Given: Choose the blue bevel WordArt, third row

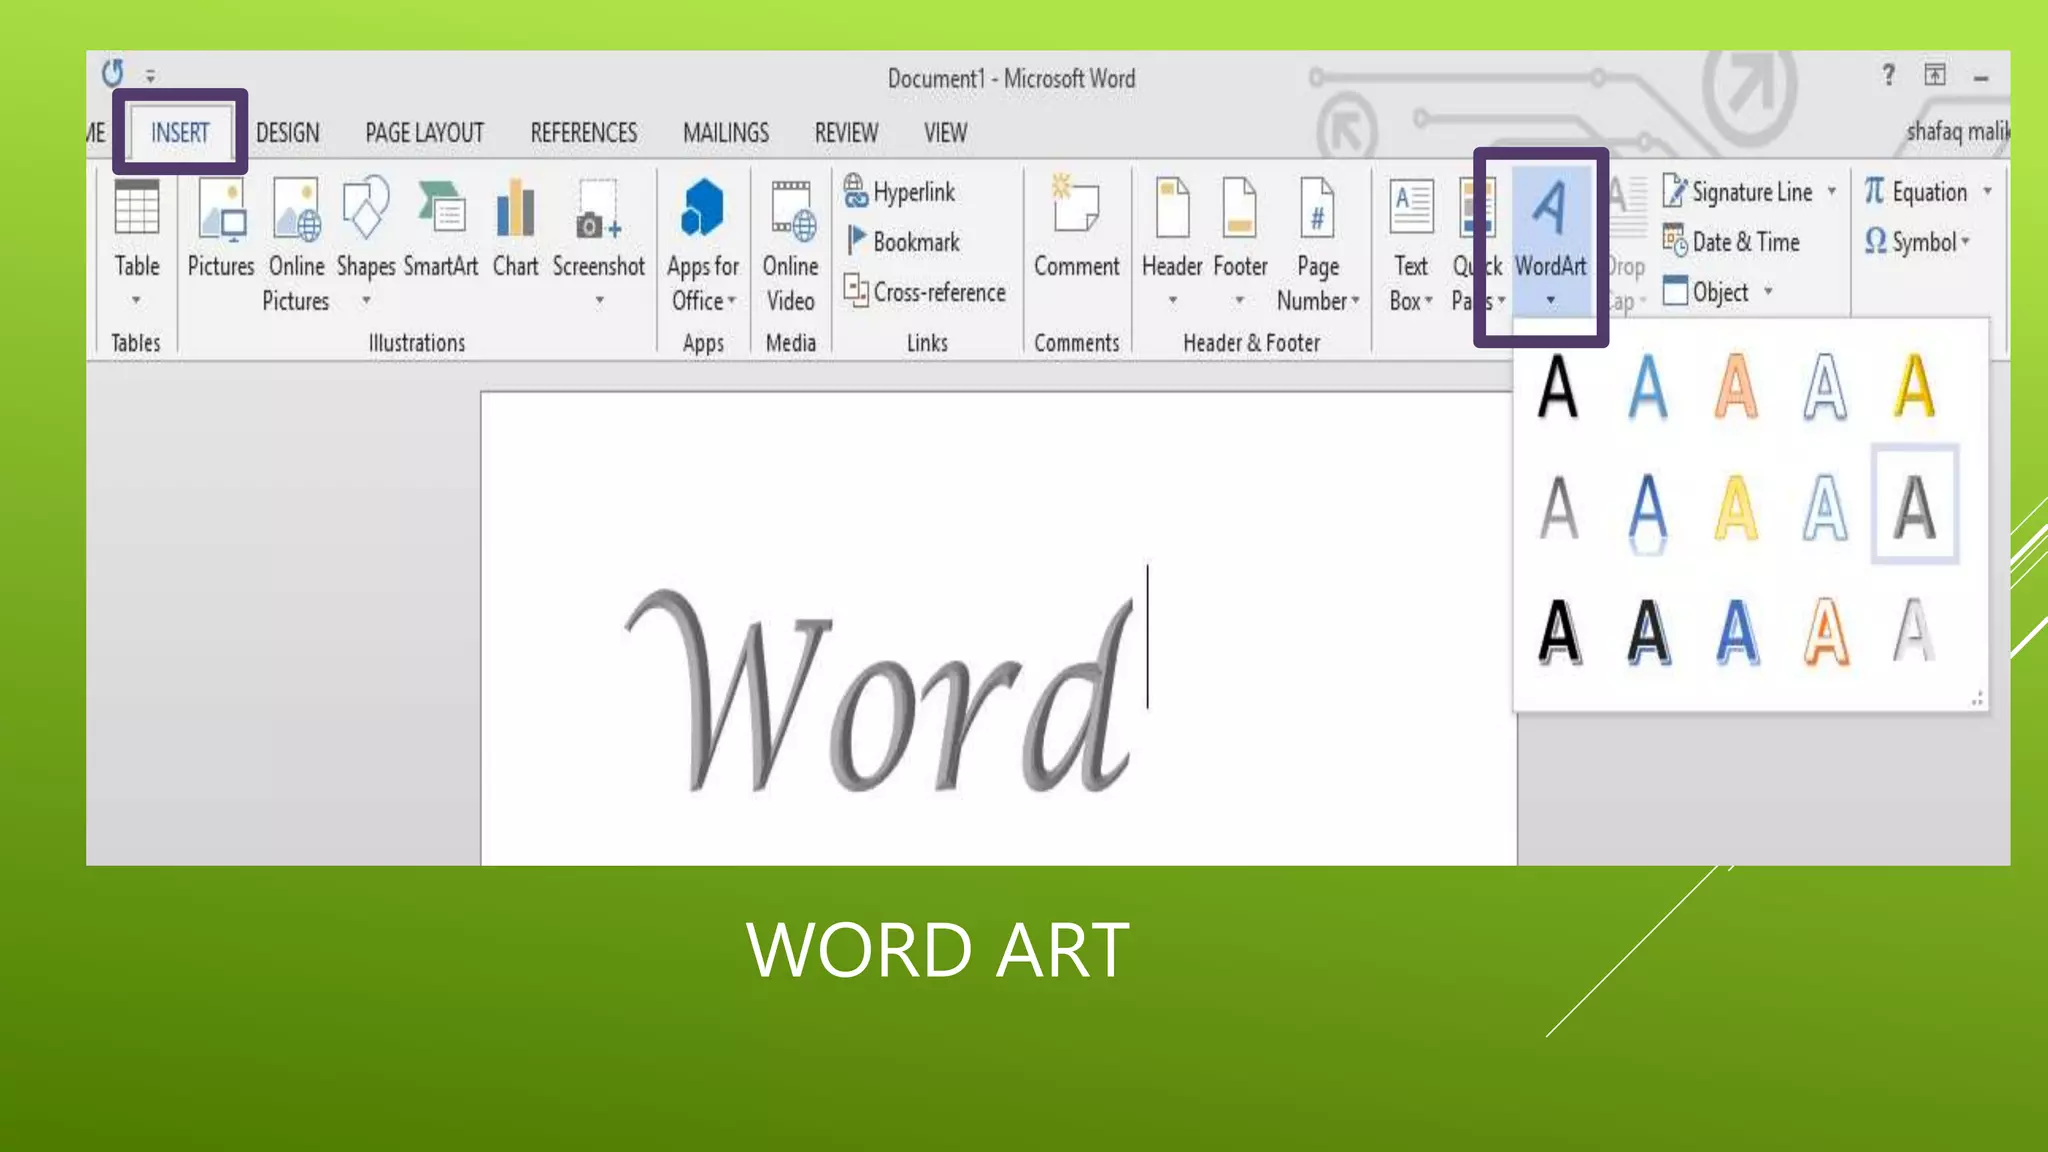Looking at the screenshot, I should (1736, 632).
